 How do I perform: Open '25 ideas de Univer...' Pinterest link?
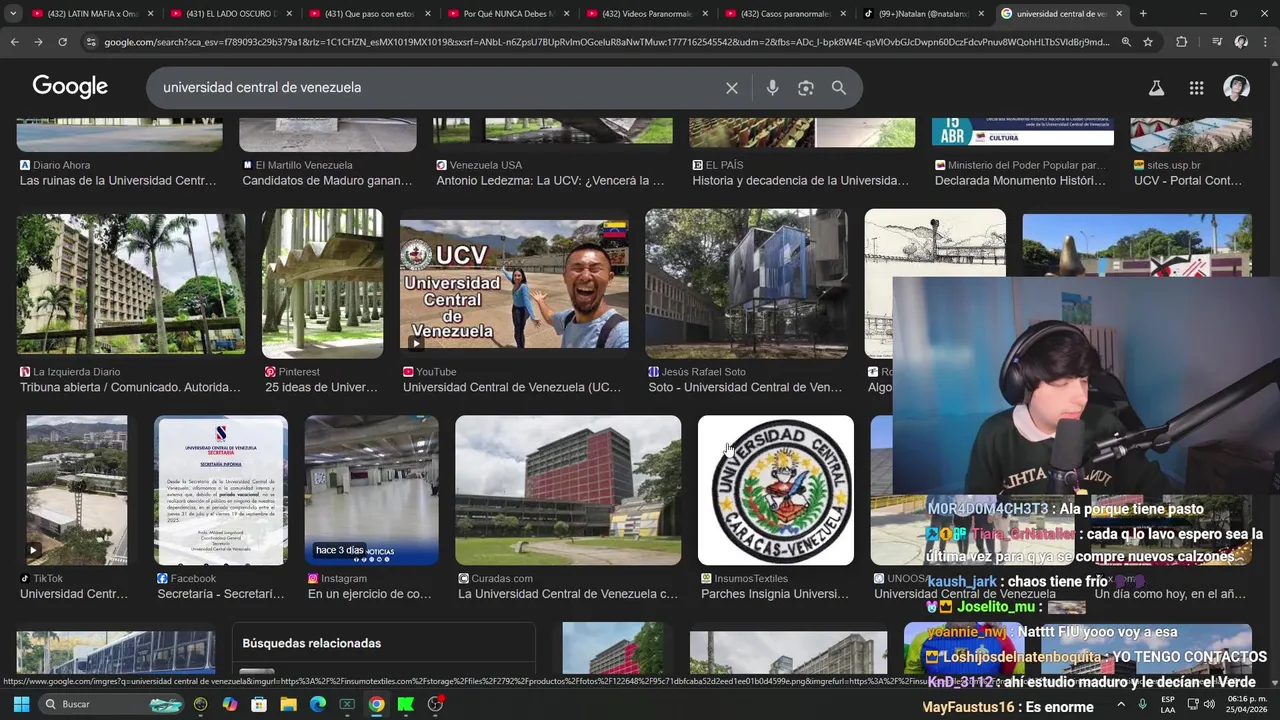pyautogui.click(x=321, y=387)
